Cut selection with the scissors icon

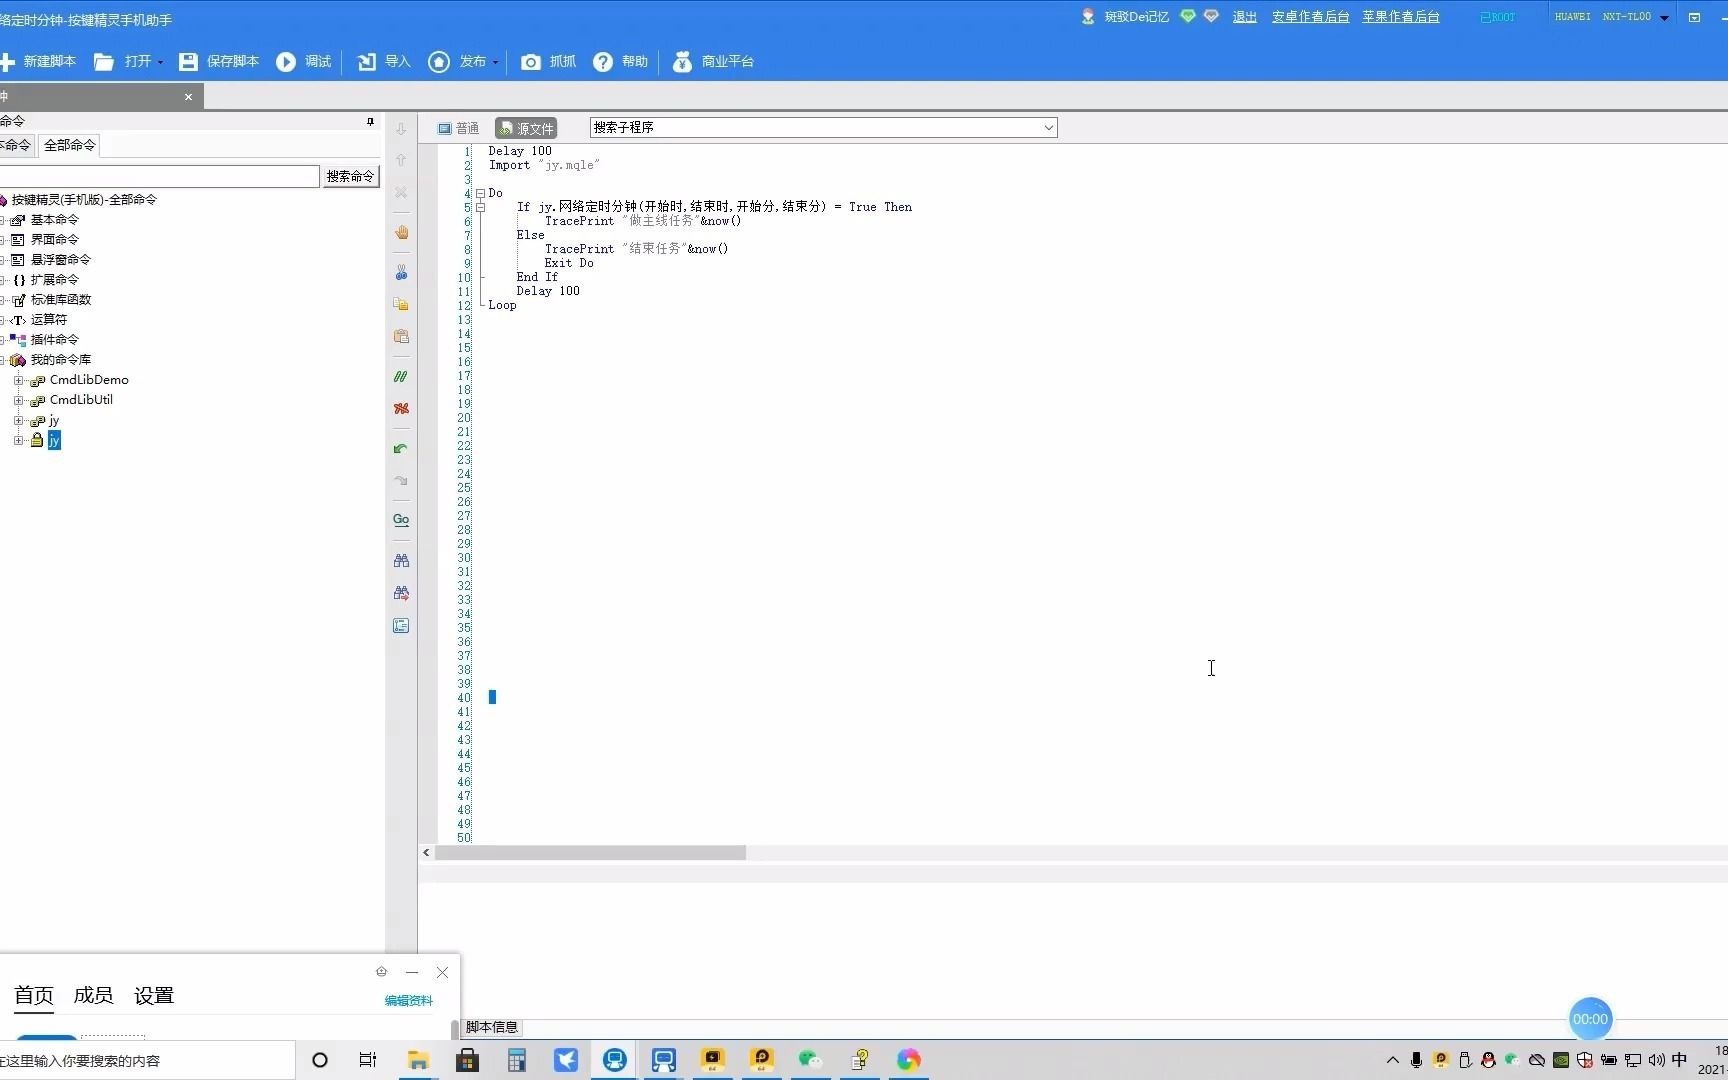(401, 272)
